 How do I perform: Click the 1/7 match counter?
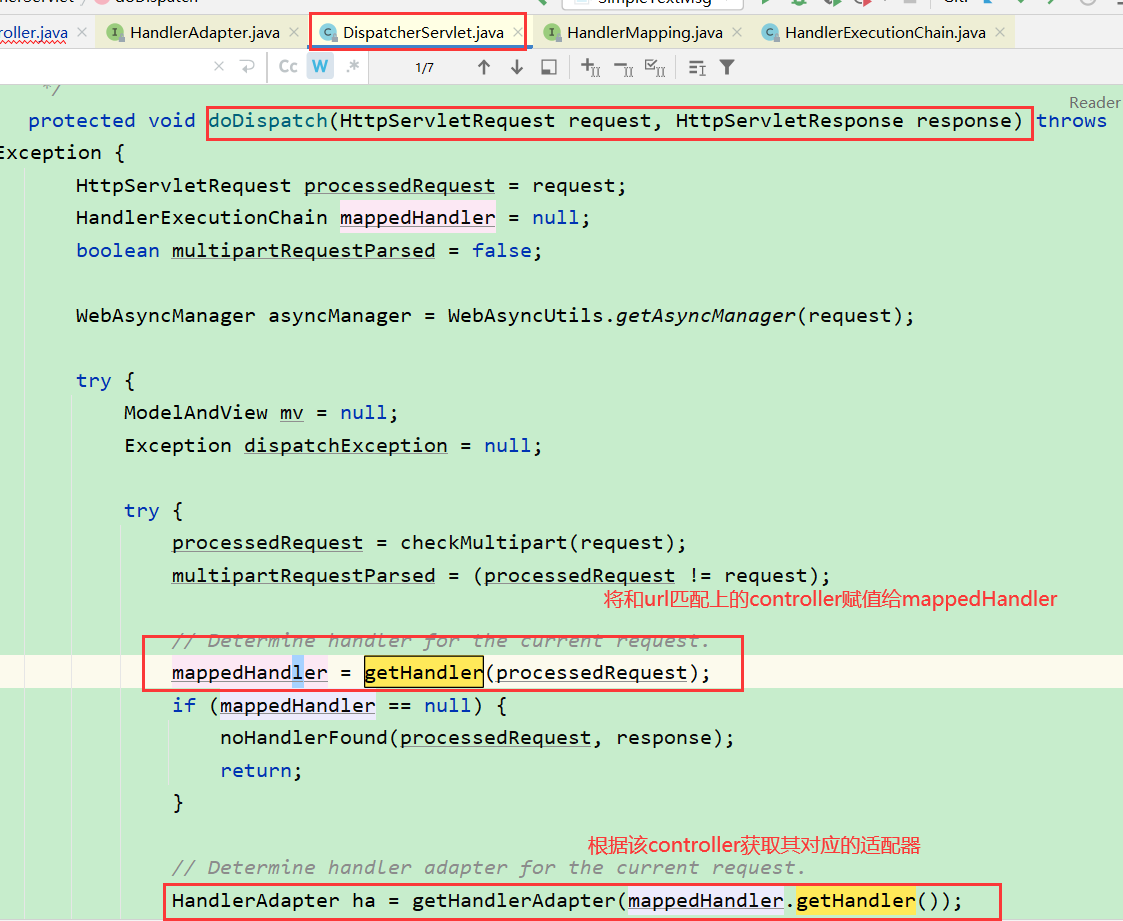(424, 68)
